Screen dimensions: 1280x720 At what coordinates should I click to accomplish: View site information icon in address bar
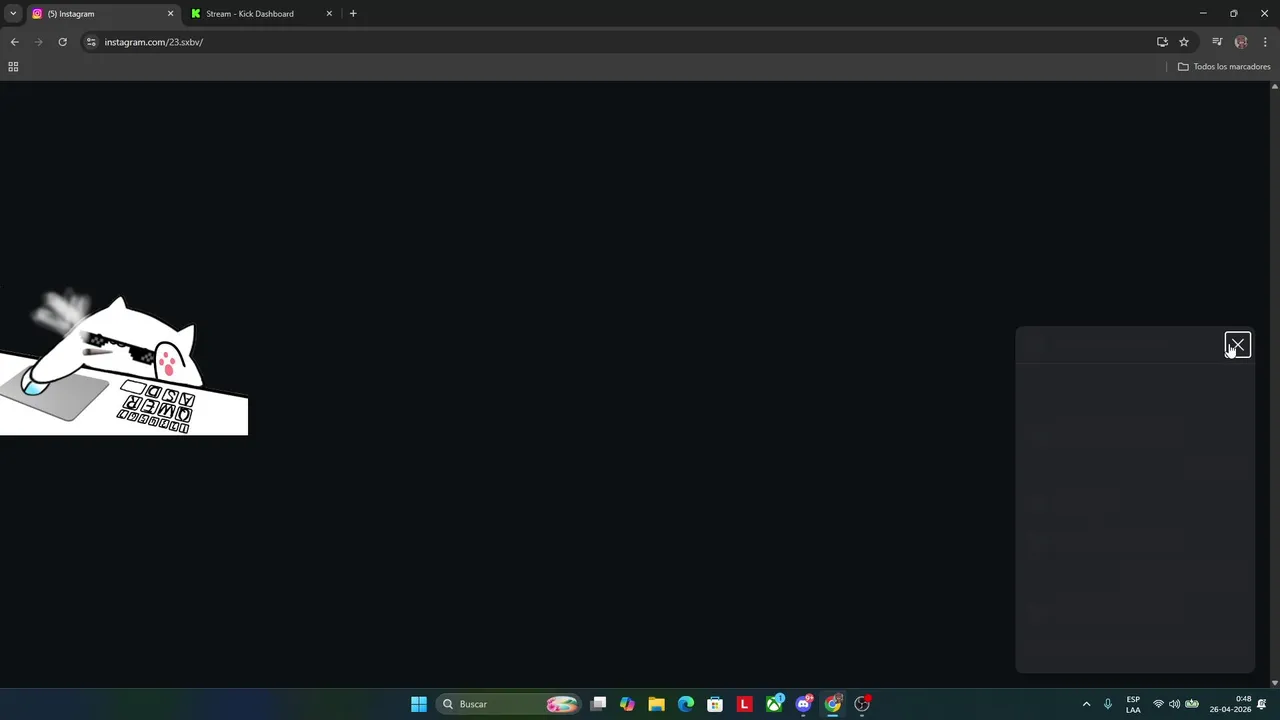(91, 42)
